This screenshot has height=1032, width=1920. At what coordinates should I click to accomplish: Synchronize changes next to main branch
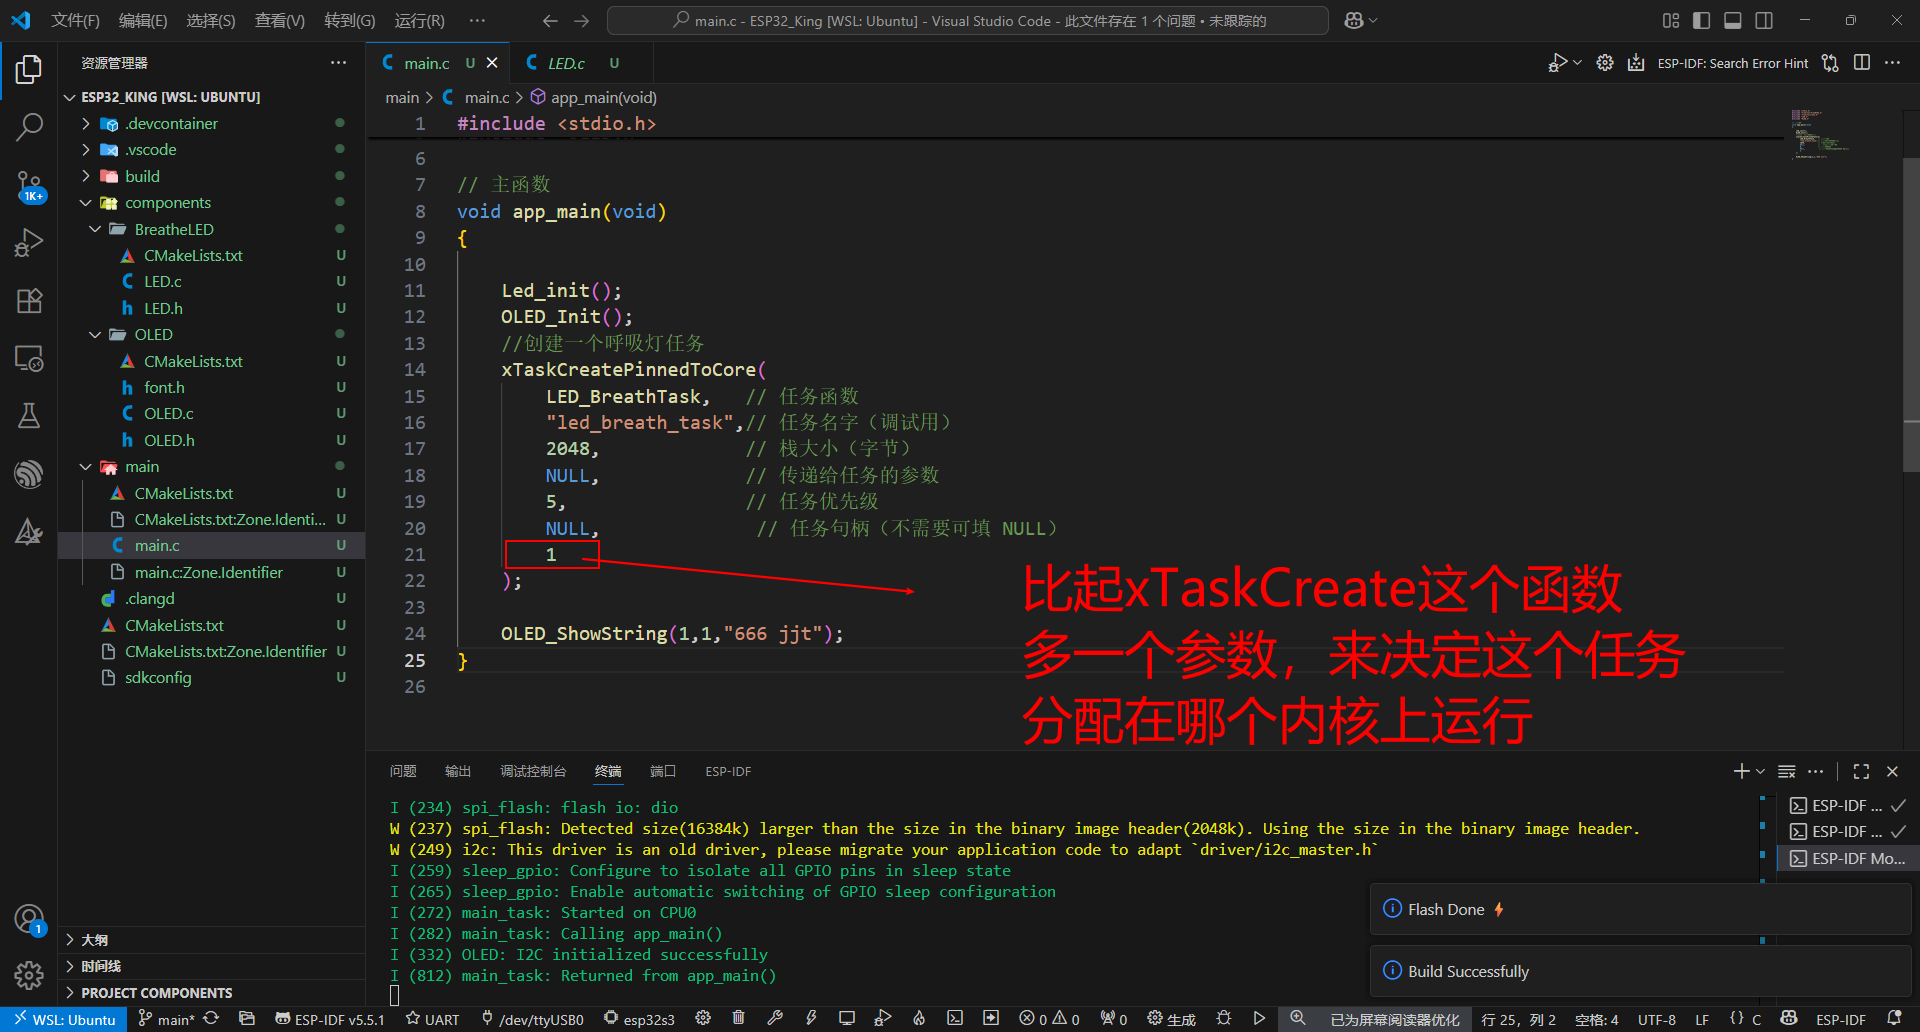211,1018
